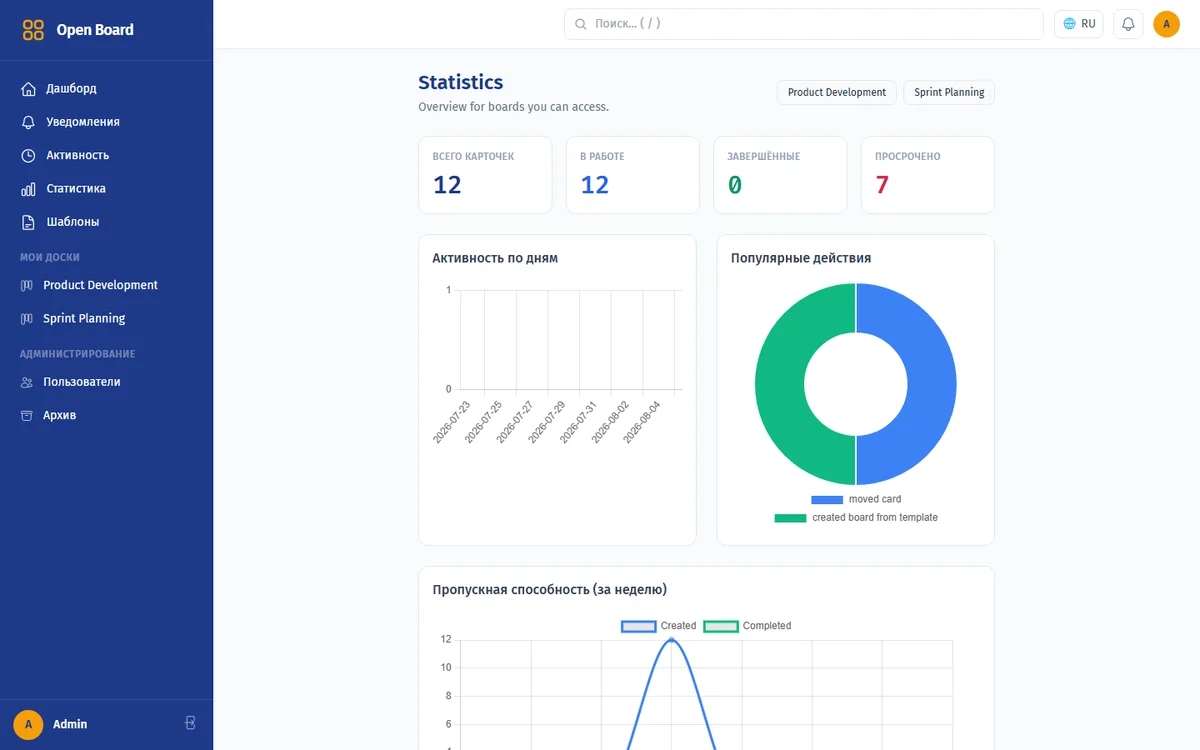Click the 2026-08-04 axis date label
1200x750 pixels.
pyautogui.click(x=642, y=422)
